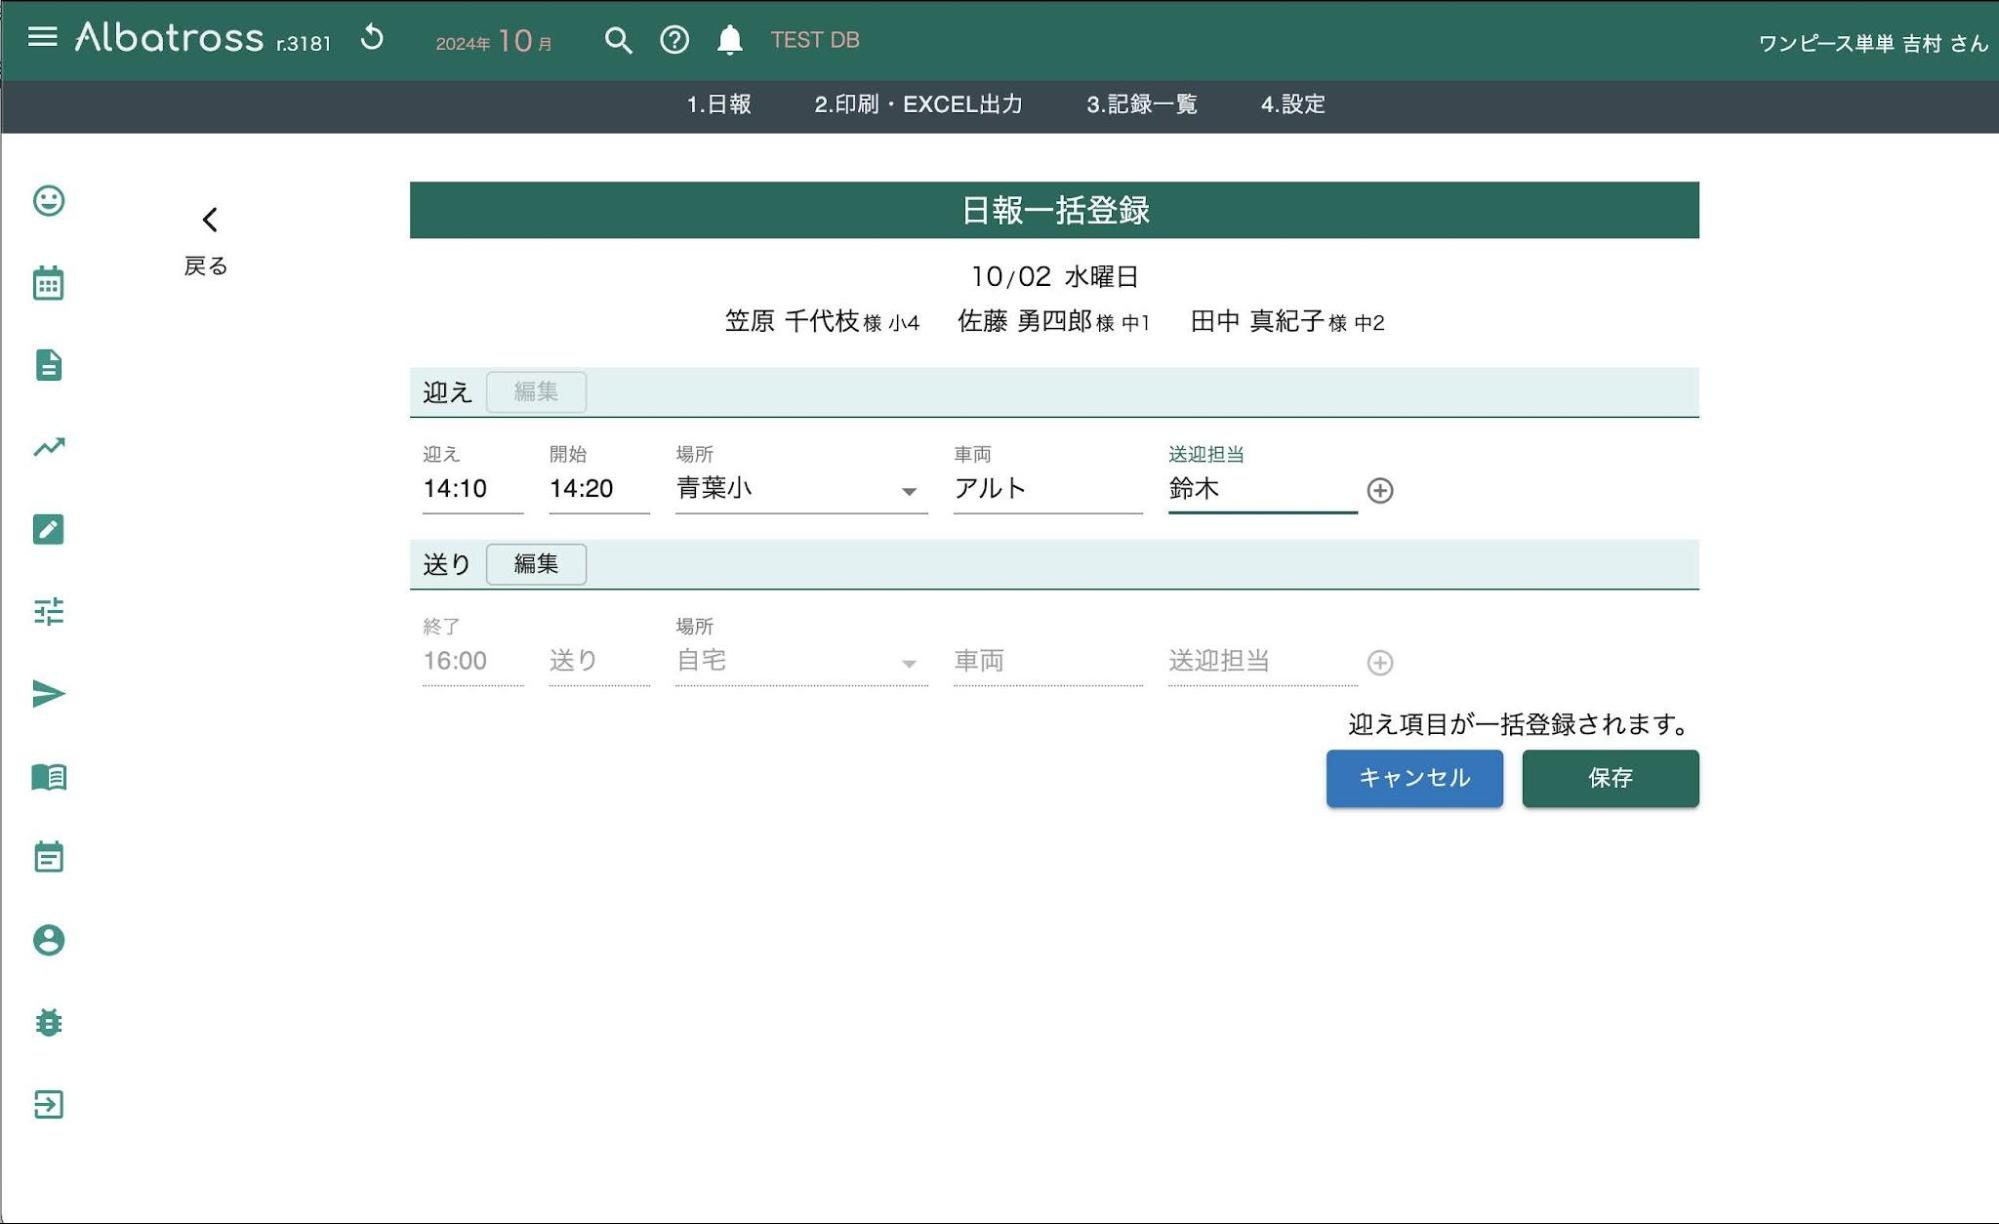The height and width of the screenshot is (1224, 1999).
Task: Open the tuning sliders sidebar icon
Action: pyautogui.click(x=48, y=611)
